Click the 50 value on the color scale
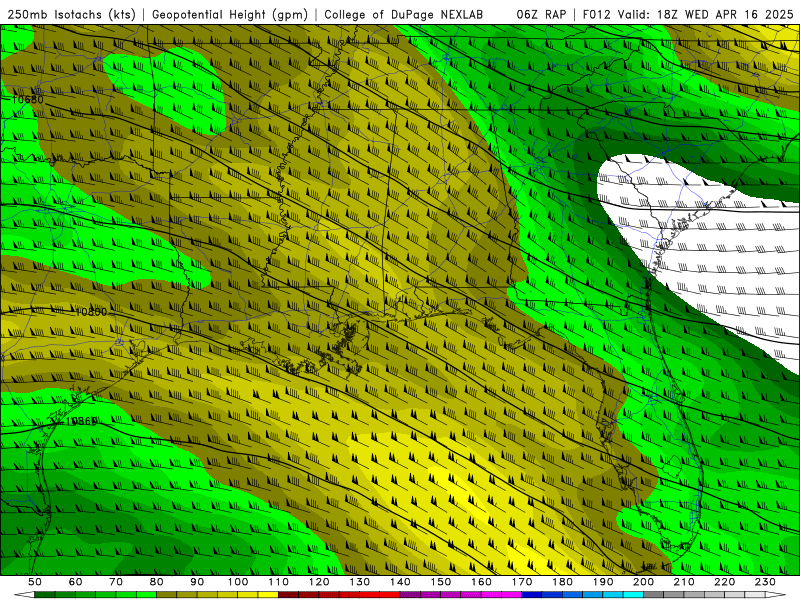The width and height of the screenshot is (800, 600). point(35,582)
